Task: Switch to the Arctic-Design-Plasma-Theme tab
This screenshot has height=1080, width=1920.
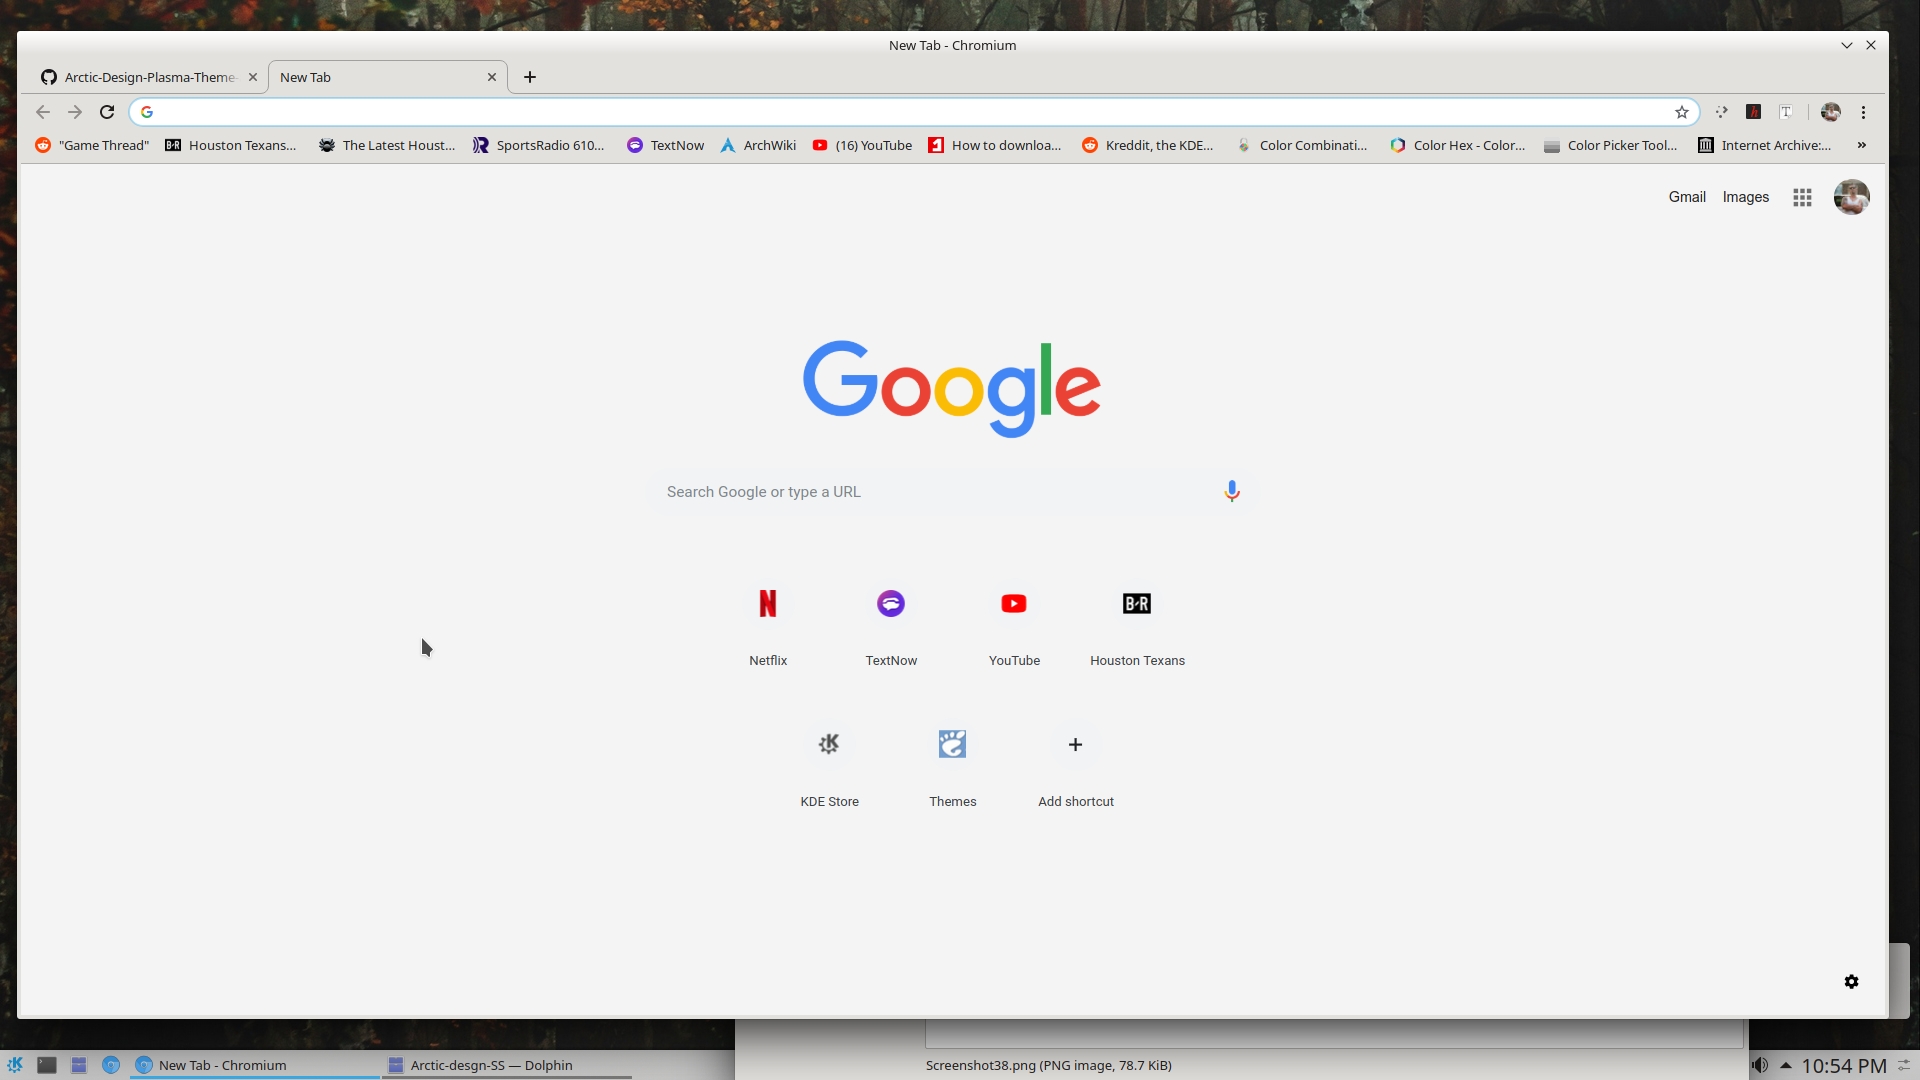Action: click(x=148, y=77)
